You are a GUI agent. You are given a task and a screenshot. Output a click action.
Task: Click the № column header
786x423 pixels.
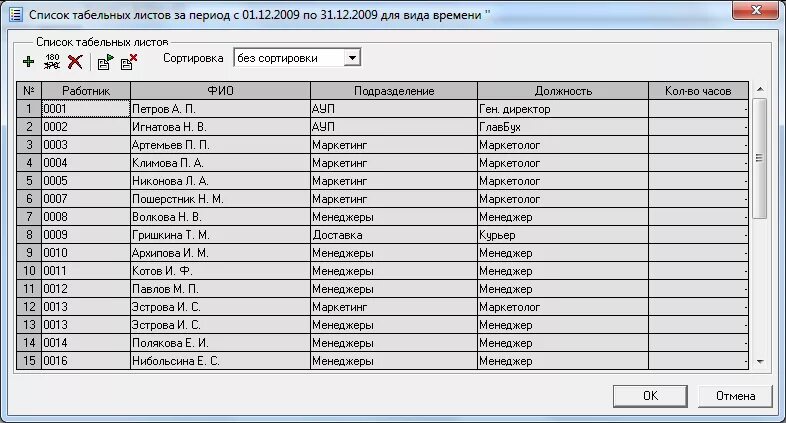click(29, 91)
